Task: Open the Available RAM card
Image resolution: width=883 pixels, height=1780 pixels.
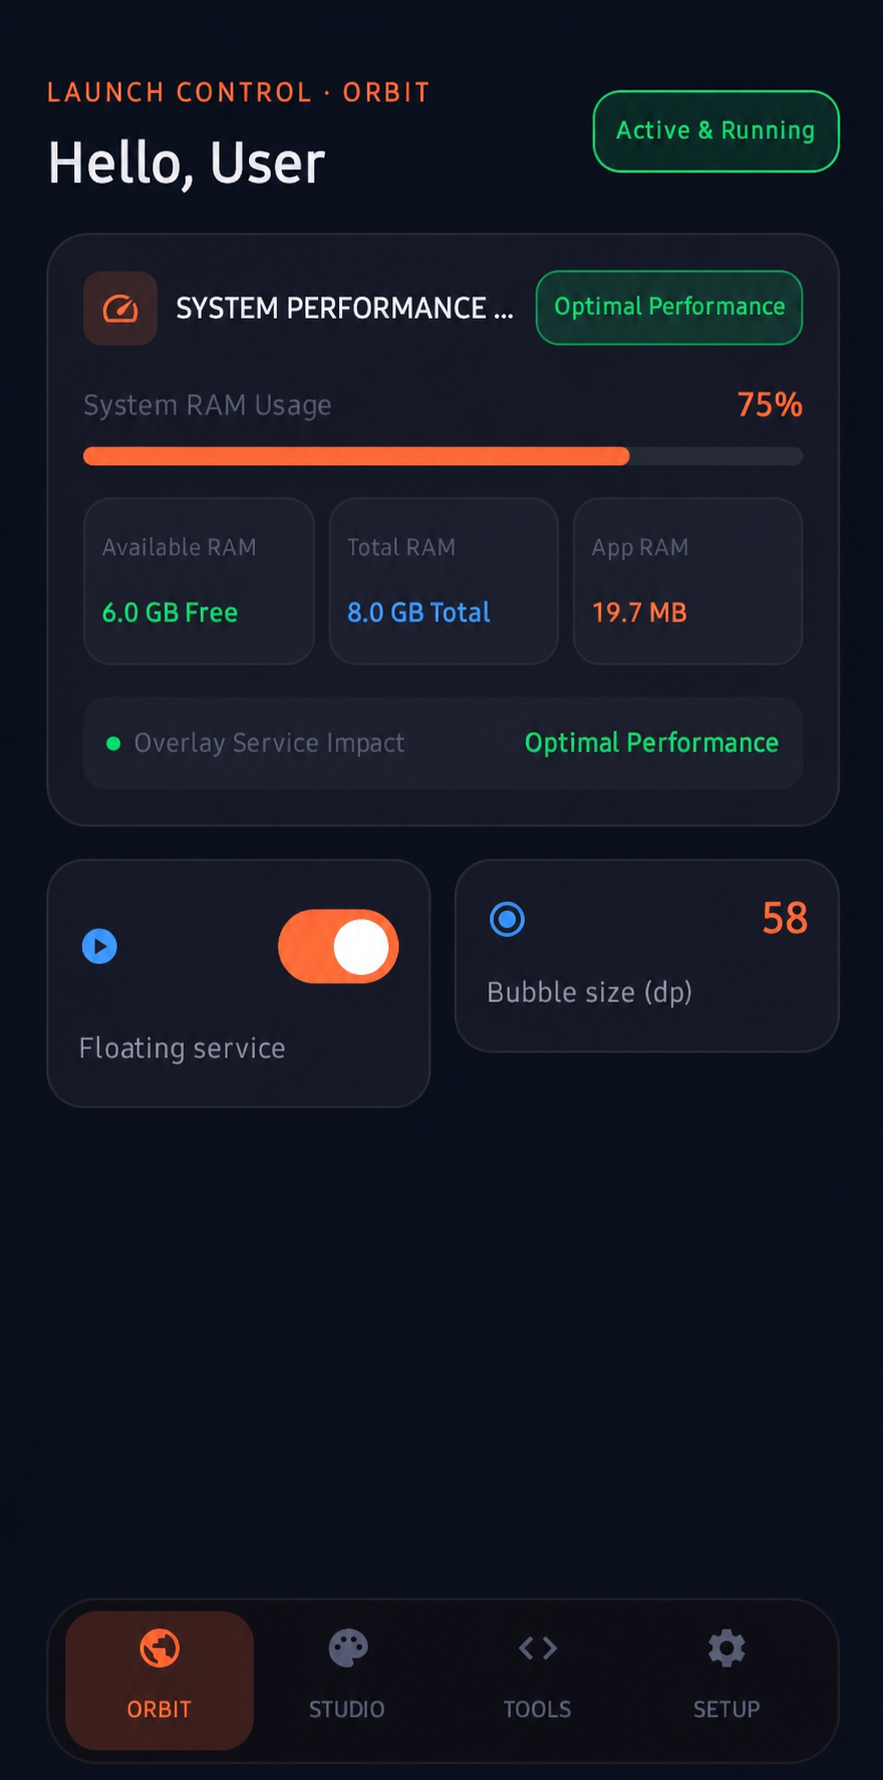Action: 199,581
